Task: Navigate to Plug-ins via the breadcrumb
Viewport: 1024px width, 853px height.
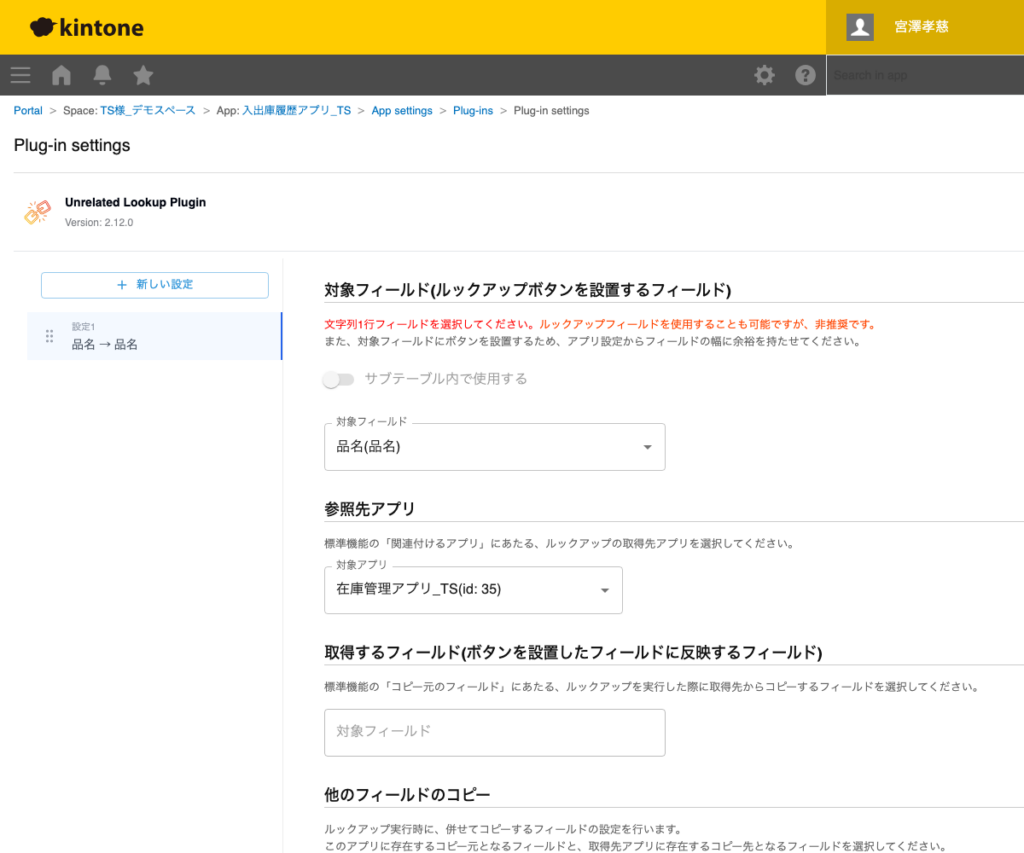Action: [473, 110]
